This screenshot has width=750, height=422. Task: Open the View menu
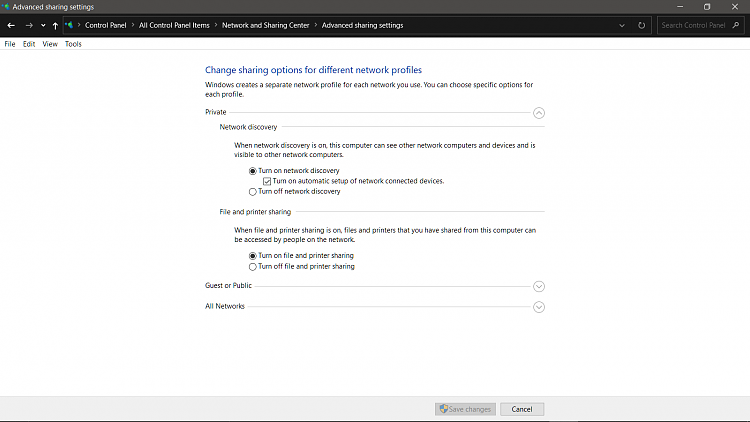[x=50, y=44]
